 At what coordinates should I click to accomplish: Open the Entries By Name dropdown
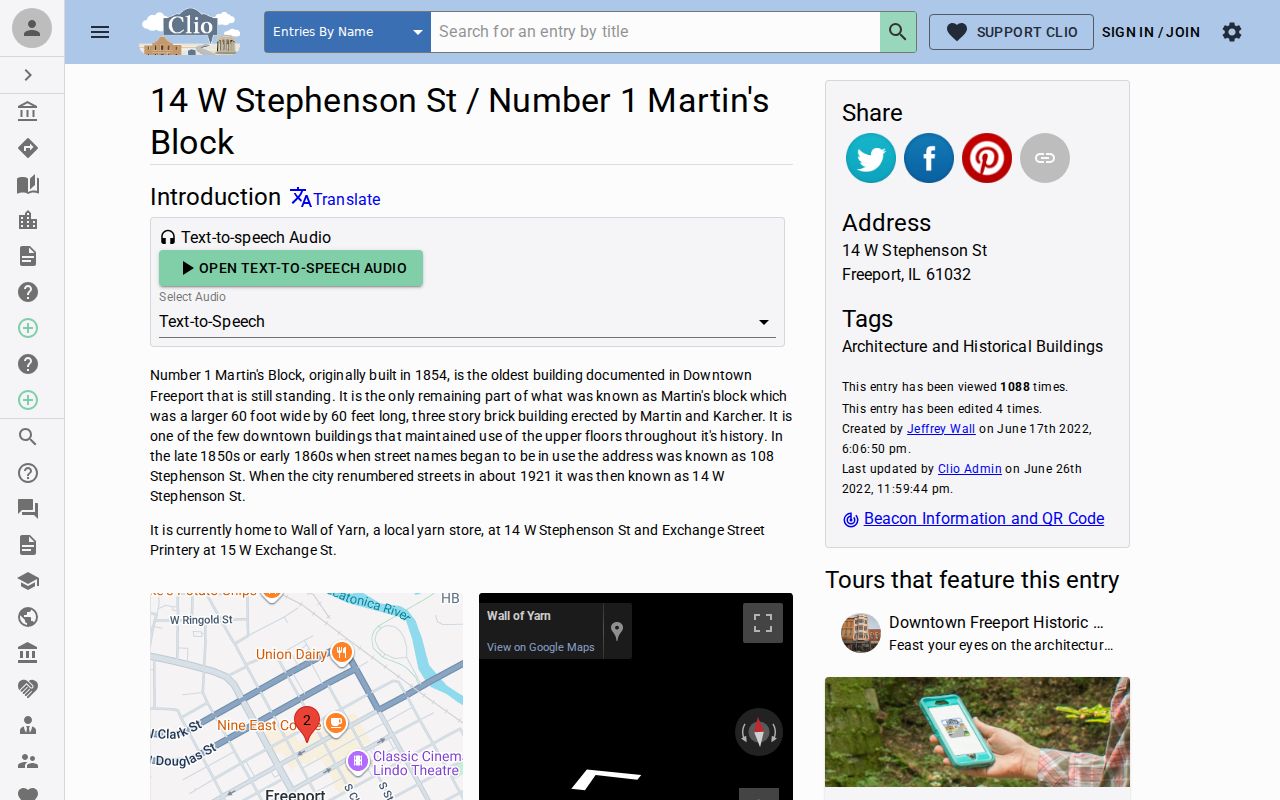347,32
